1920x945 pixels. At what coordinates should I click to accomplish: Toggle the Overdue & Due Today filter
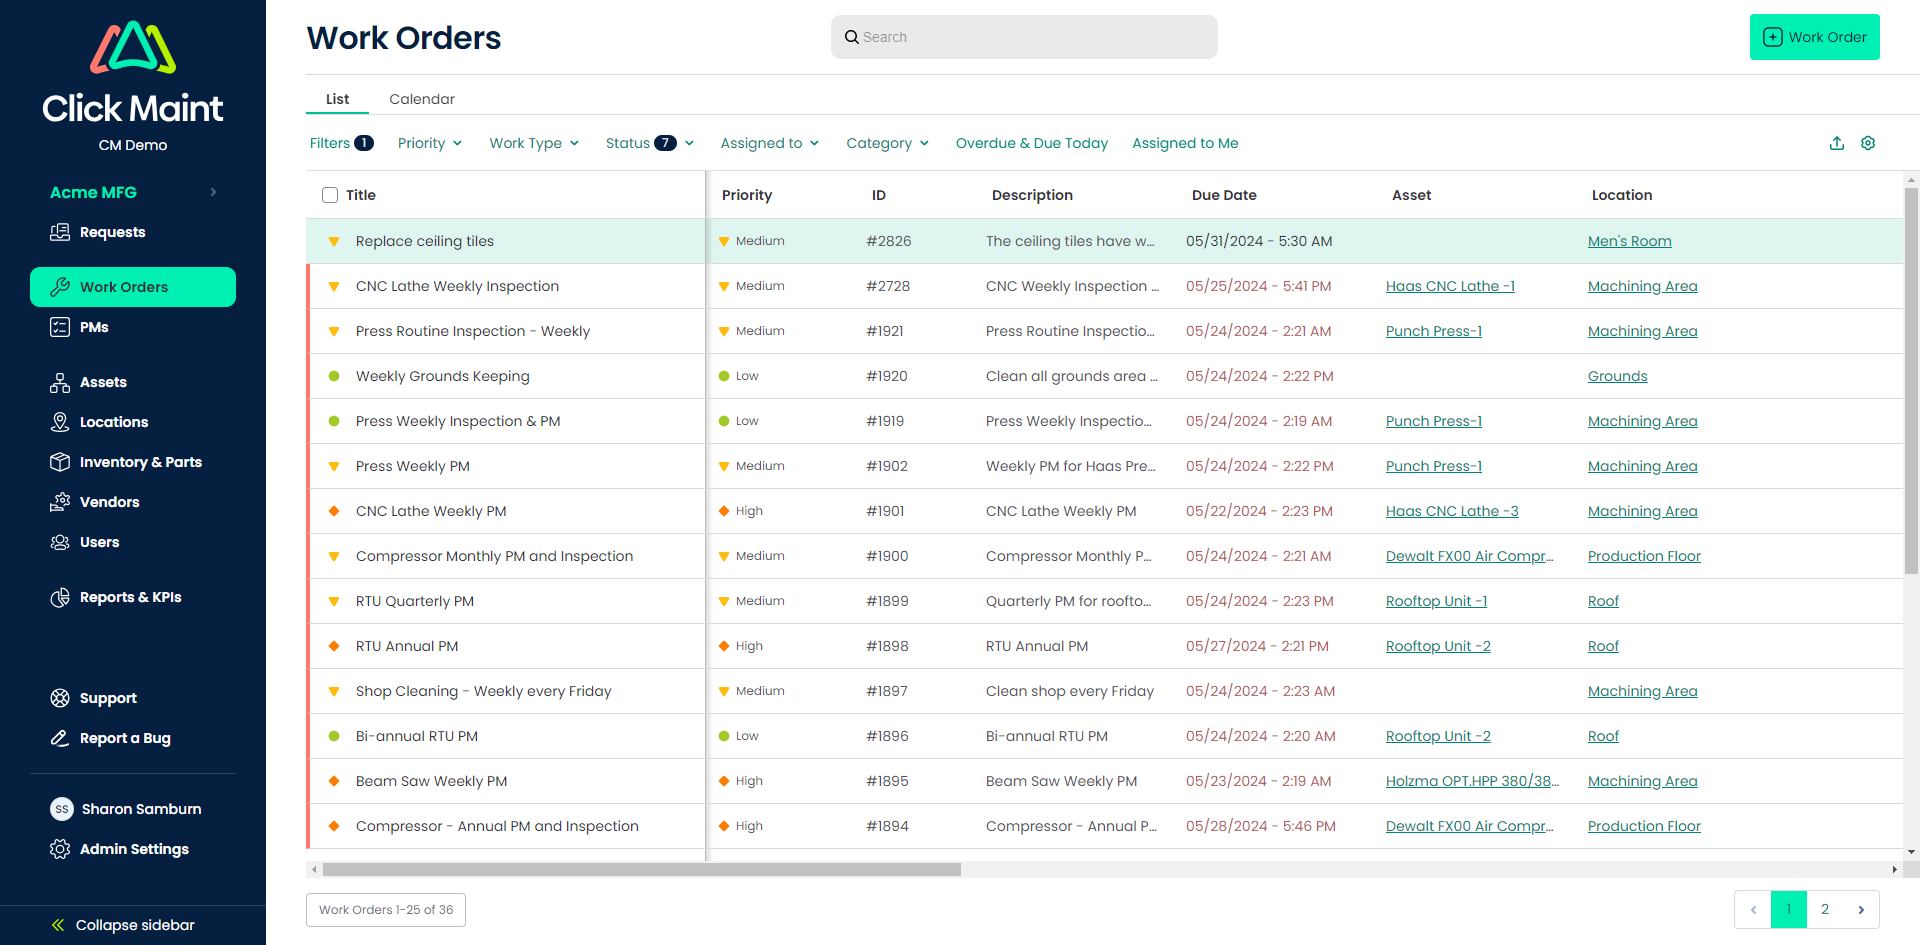point(1031,143)
